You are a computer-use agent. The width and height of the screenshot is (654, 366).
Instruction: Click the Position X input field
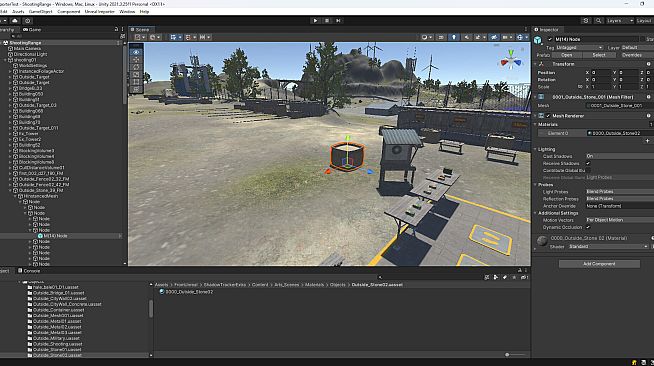tap(601, 73)
